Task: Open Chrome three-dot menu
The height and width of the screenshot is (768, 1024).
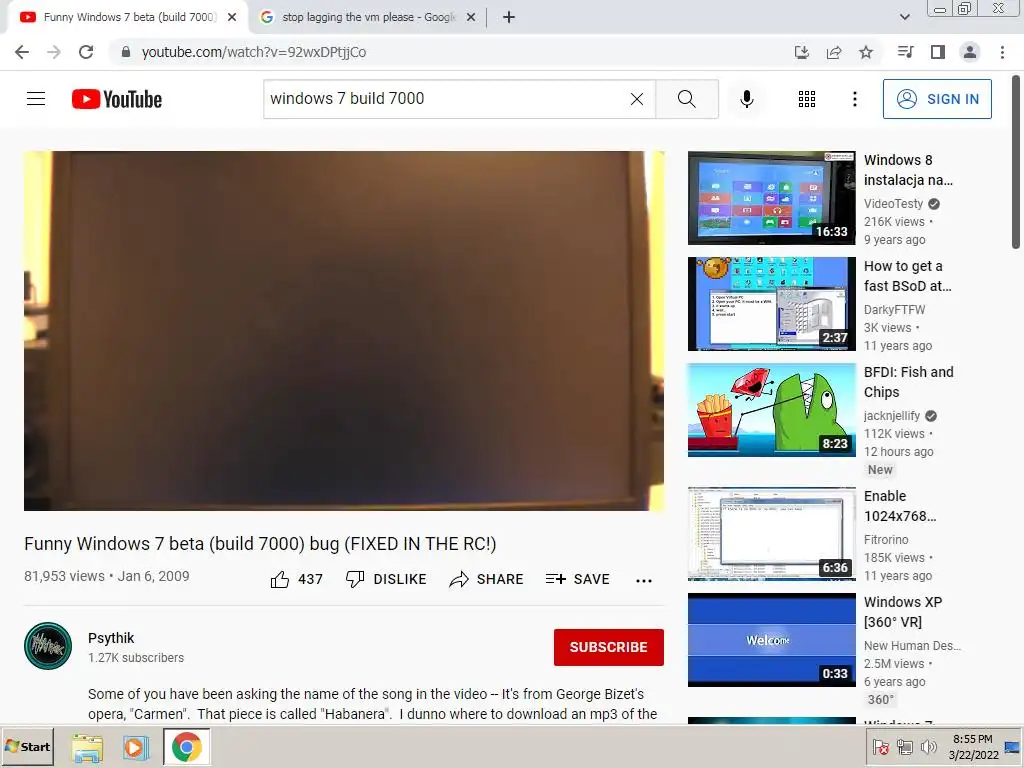Action: [x=1002, y=52]
